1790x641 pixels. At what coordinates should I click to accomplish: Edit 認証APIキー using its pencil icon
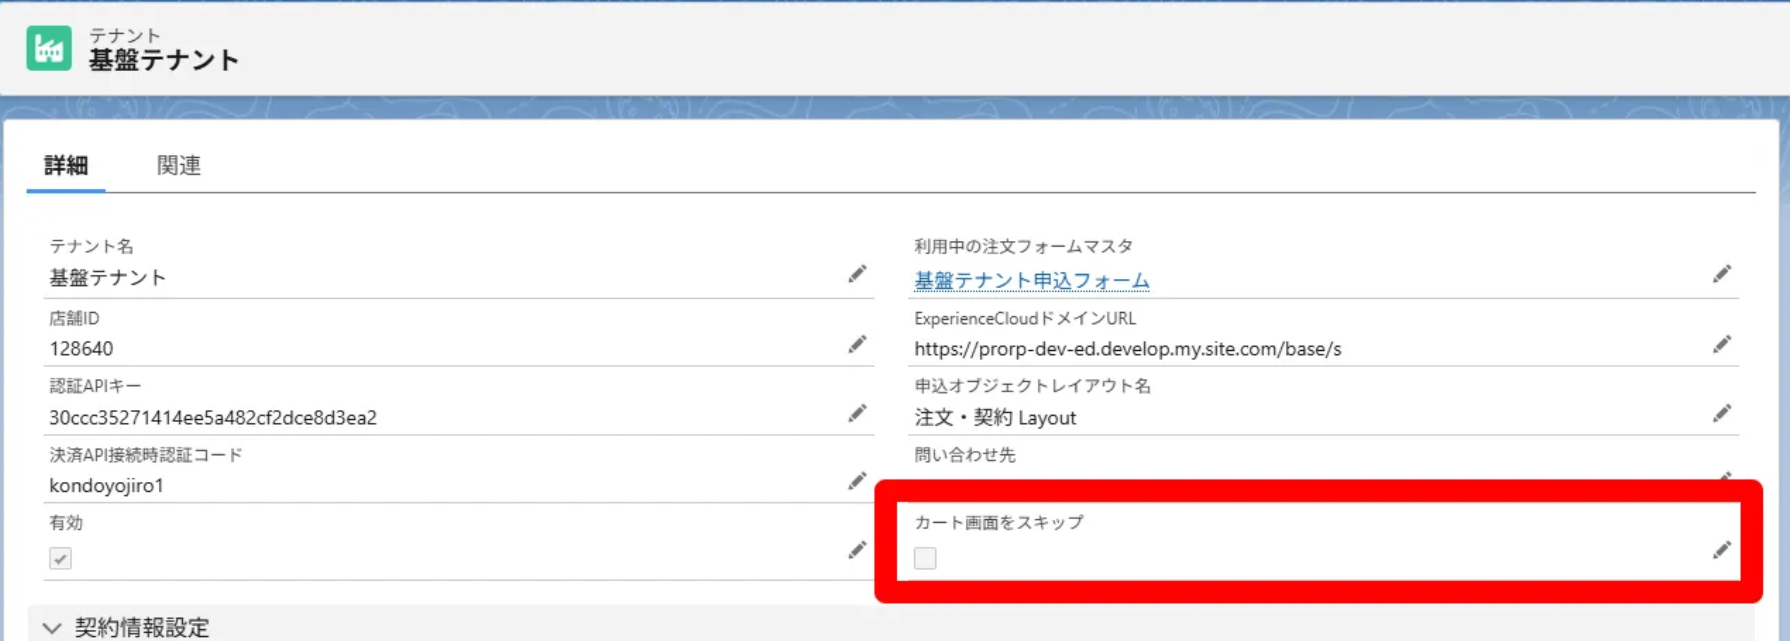[x=857, y=414]
